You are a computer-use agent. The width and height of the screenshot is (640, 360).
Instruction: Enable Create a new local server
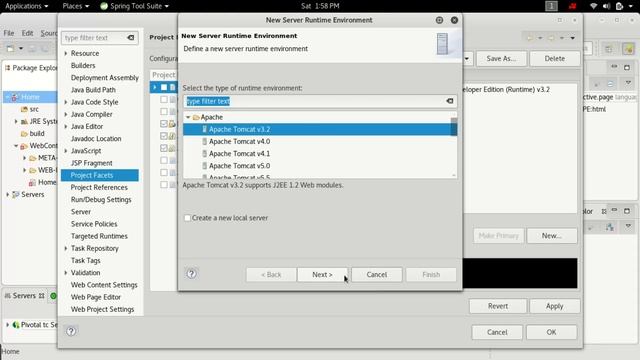[187, 218]
